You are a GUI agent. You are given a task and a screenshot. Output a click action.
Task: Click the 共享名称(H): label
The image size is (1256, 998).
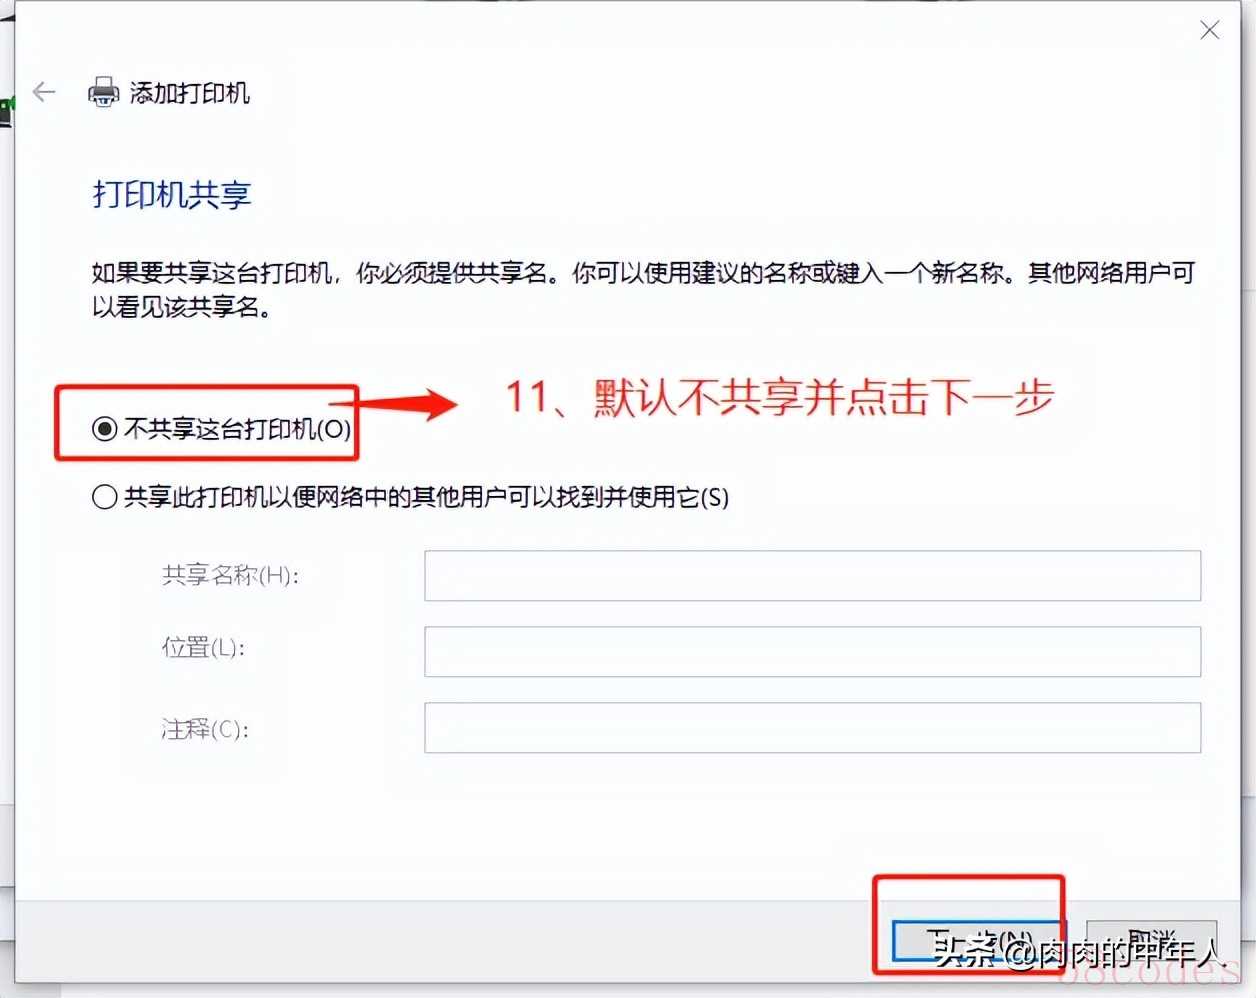230,575
